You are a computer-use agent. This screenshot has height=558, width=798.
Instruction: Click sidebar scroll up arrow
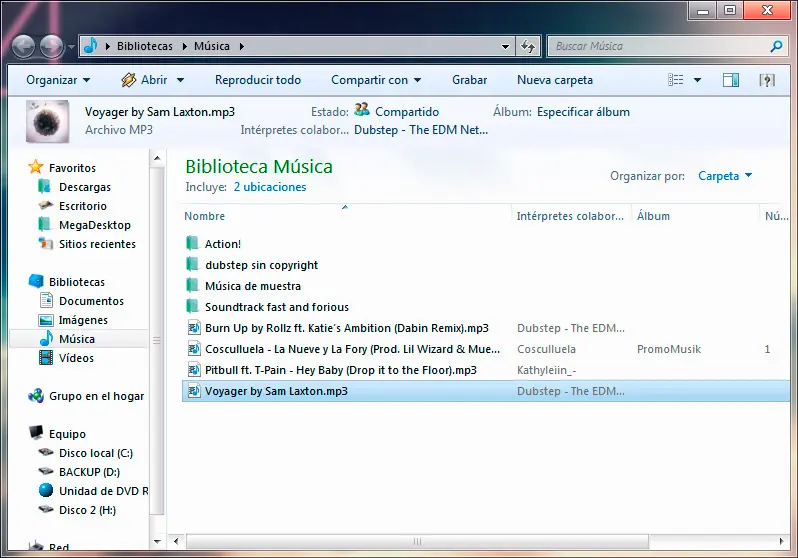point(157,158)
